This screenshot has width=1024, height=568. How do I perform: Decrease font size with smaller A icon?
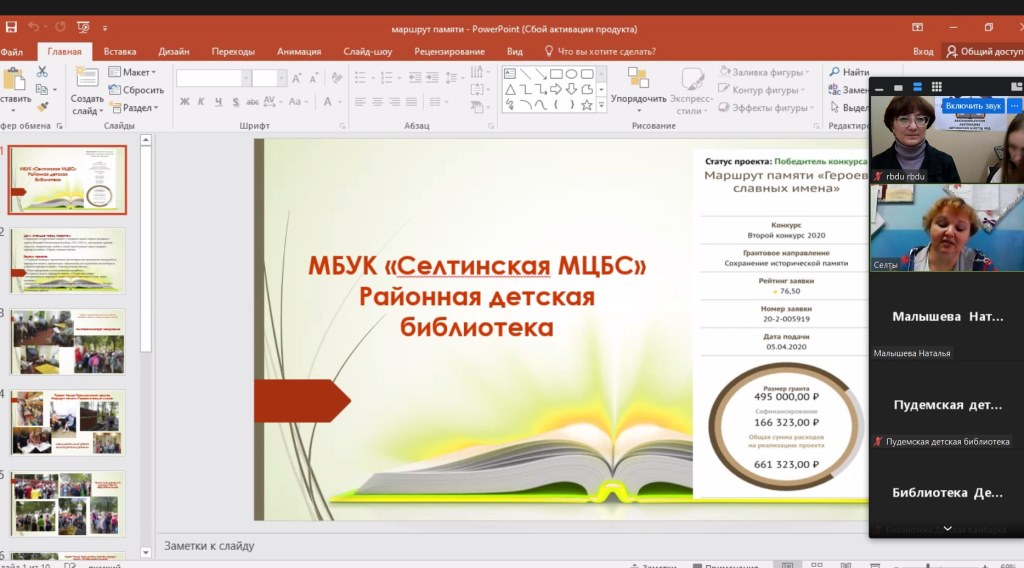(x=313, y=78)
